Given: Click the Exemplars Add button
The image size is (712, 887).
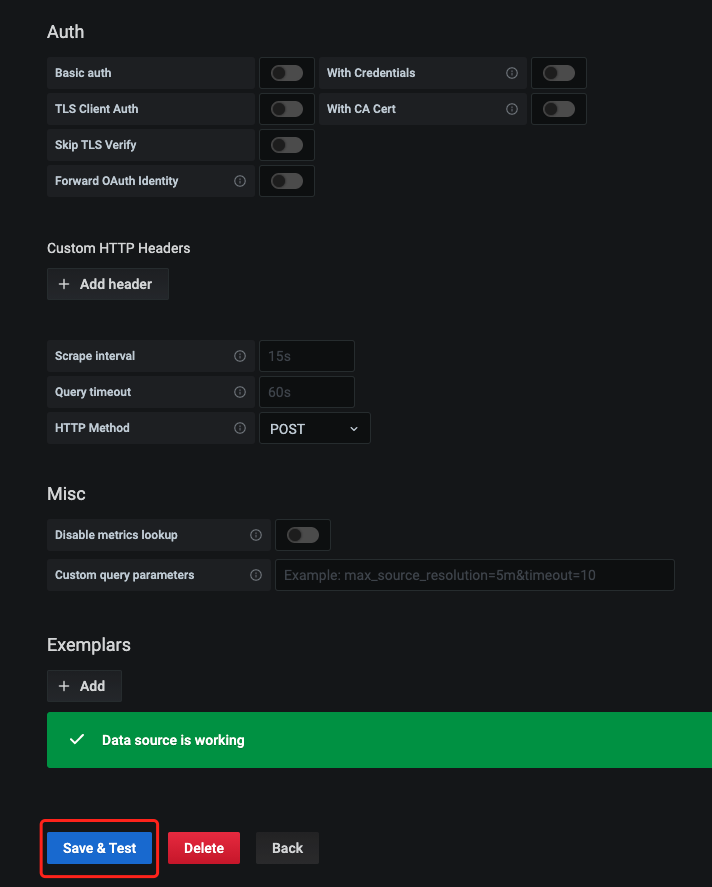Looking at the screenshot, I should (x=84, y=686).
